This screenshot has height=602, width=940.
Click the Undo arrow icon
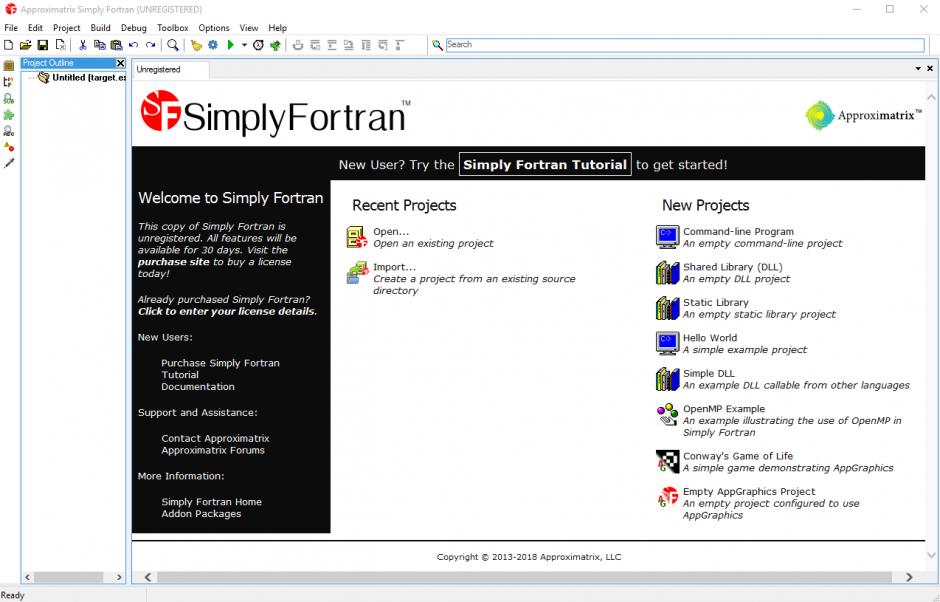tap(133, 45)
